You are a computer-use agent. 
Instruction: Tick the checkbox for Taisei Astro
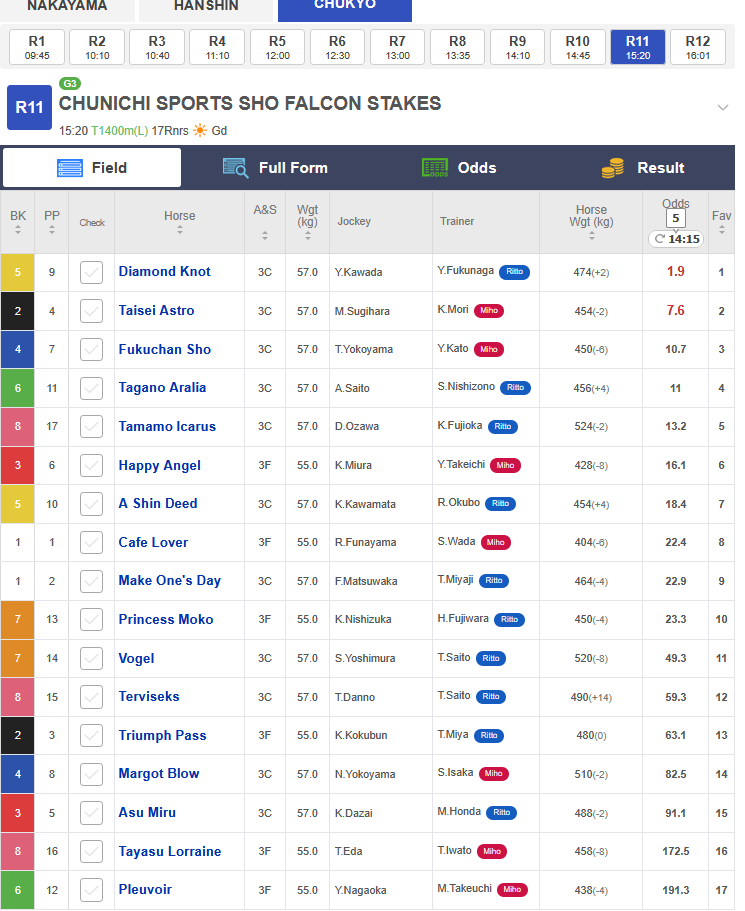point(91,311)
